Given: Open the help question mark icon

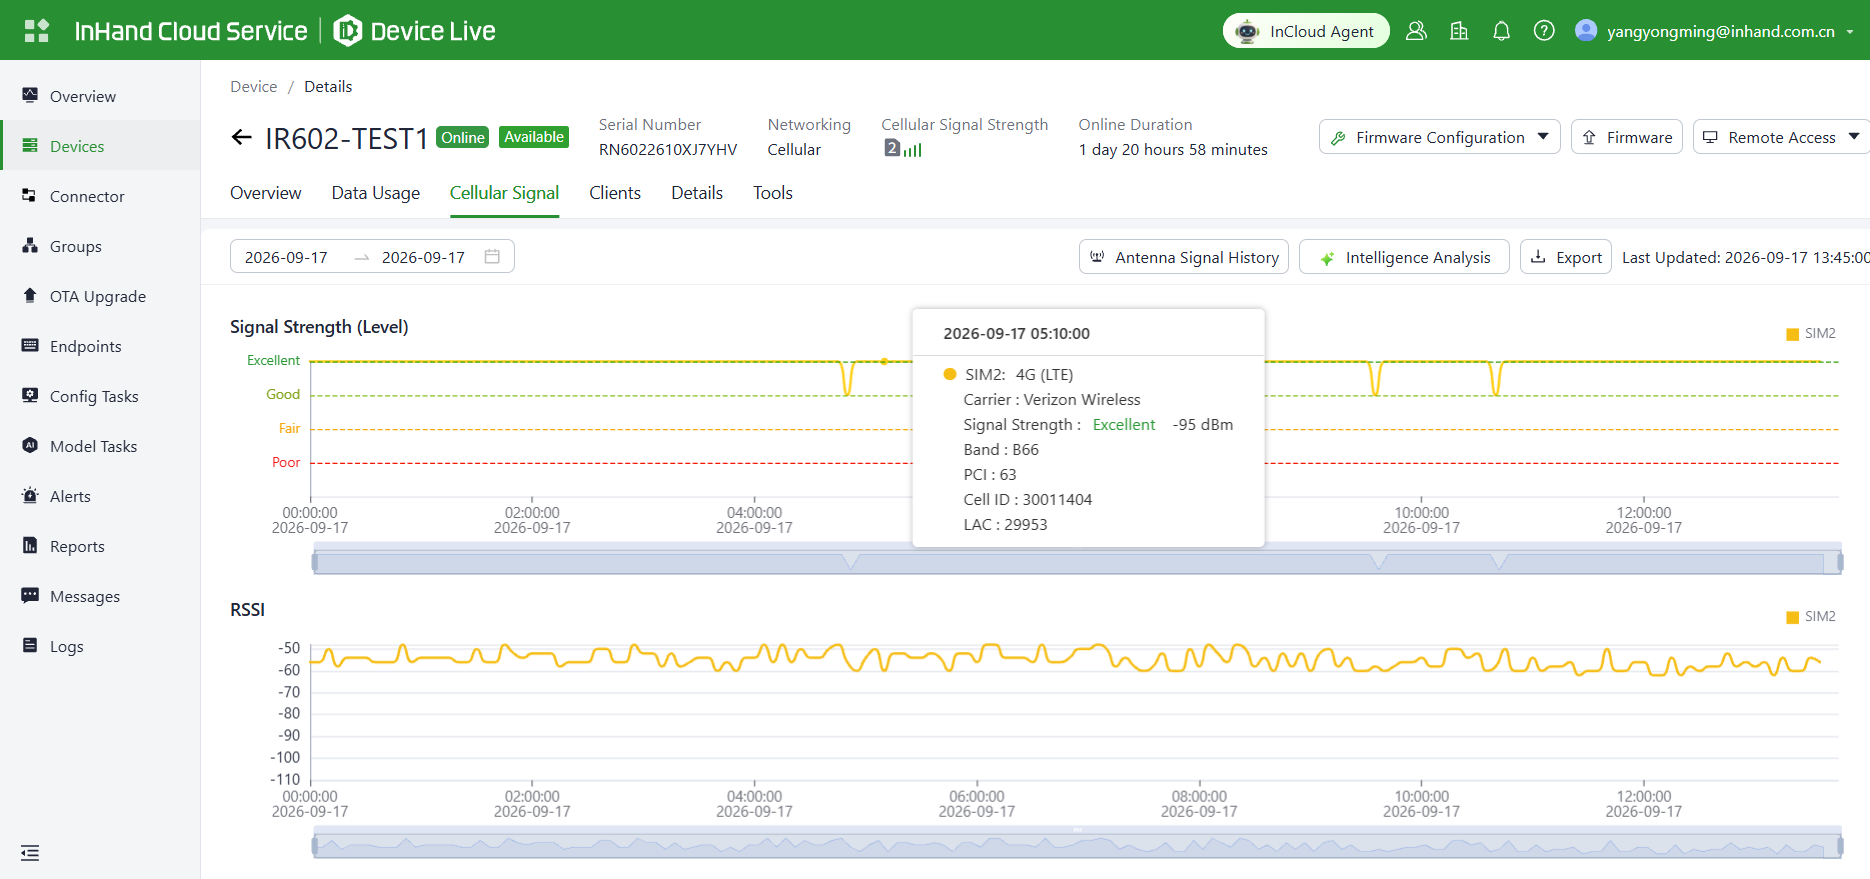Looking at the screenshot, I should (x=1544, y=31).
